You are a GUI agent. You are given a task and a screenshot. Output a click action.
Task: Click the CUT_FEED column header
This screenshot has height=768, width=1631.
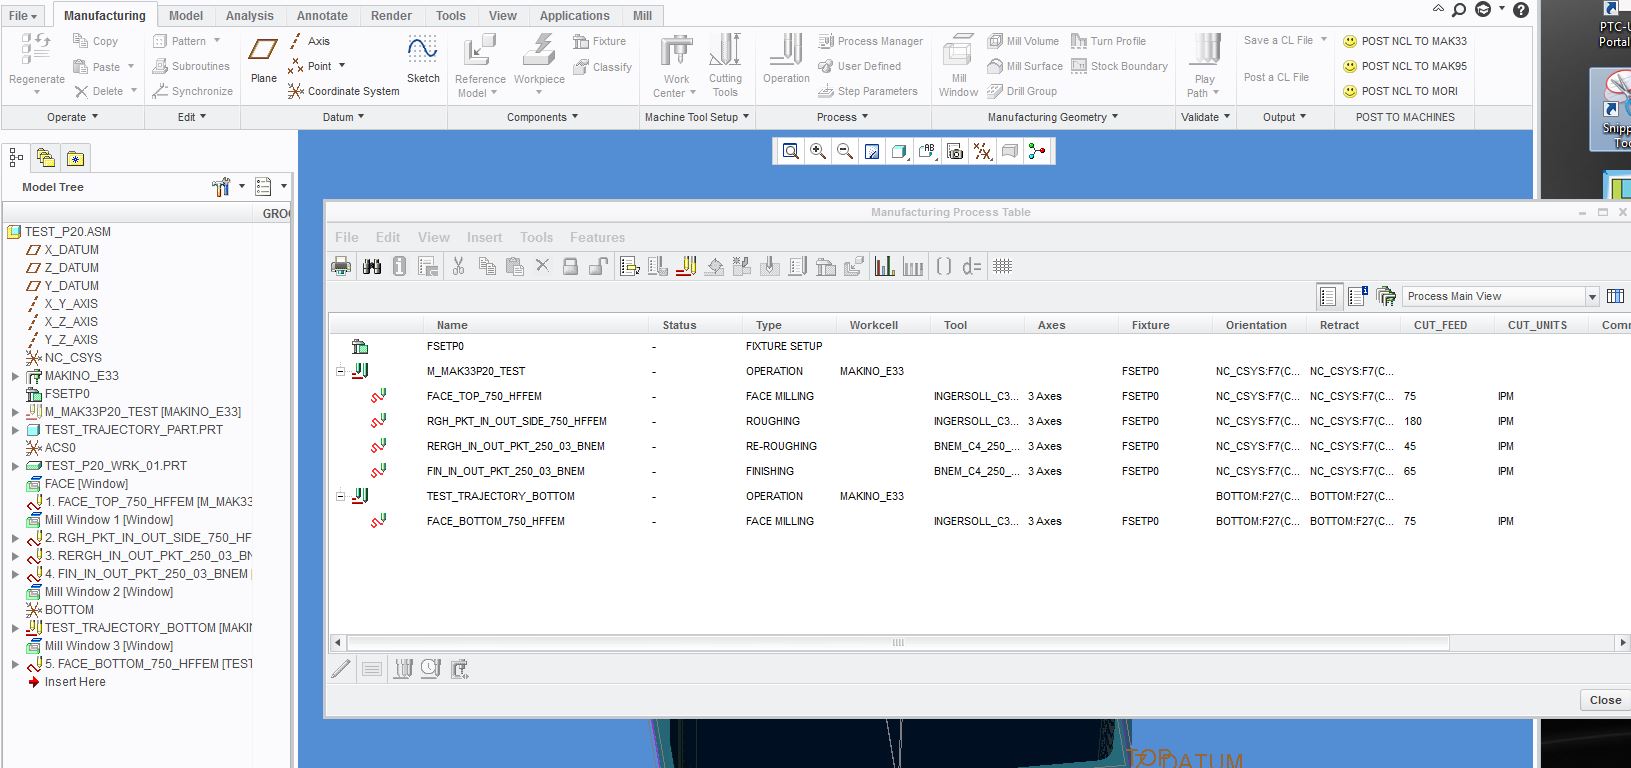point(1440,325)
